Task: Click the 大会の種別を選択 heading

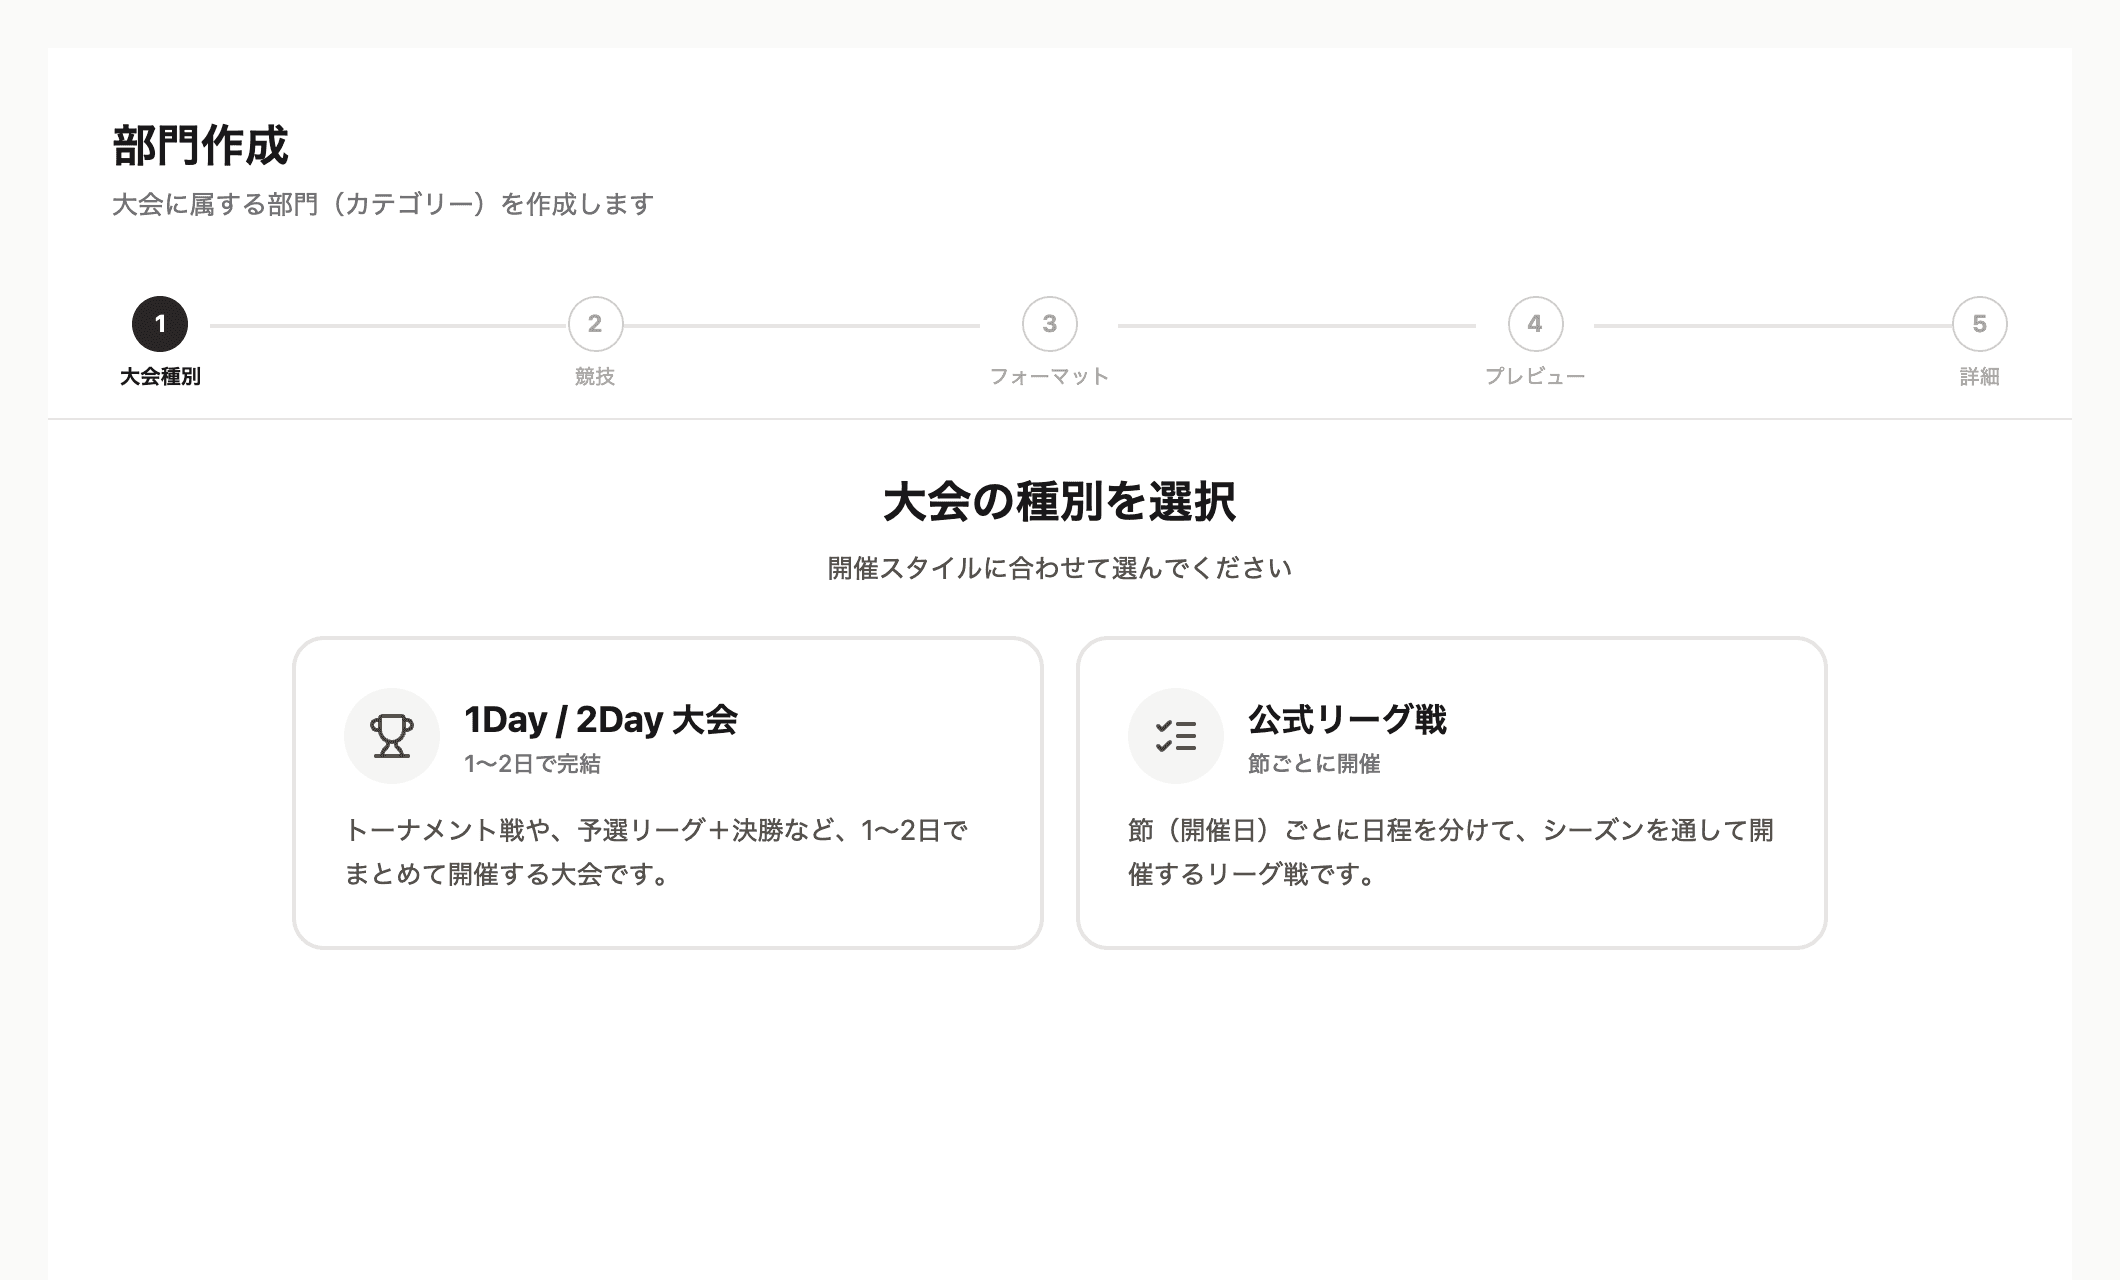Action: [1060, 502]
